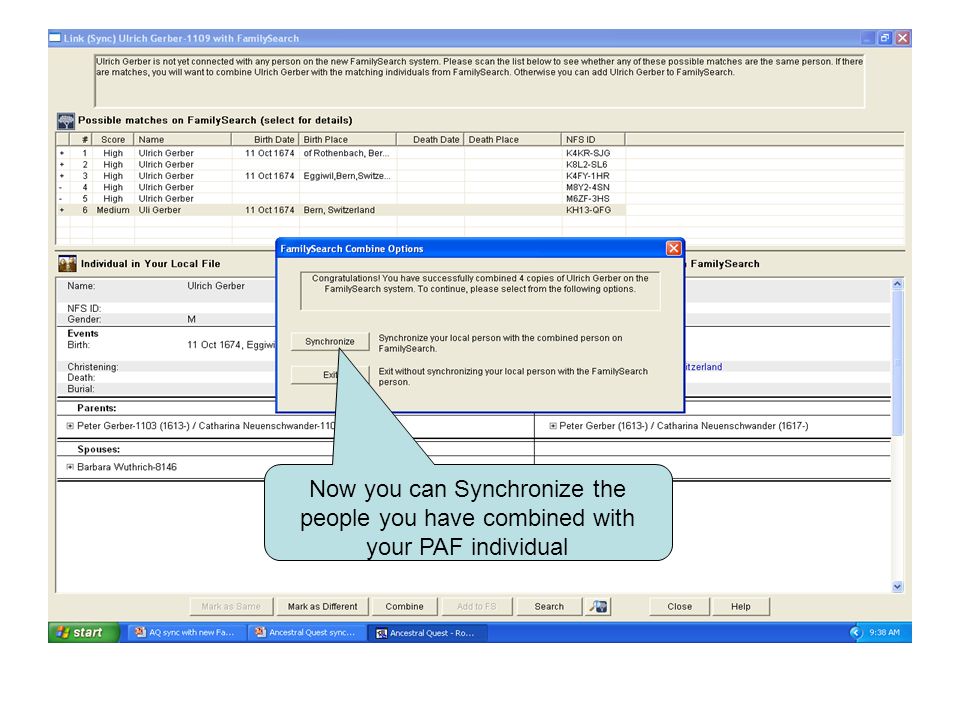Expand Peter Gerber-1103 parents in local file
Image resolution: width=960 pixels, height=720 pixels.
[70, 426]
